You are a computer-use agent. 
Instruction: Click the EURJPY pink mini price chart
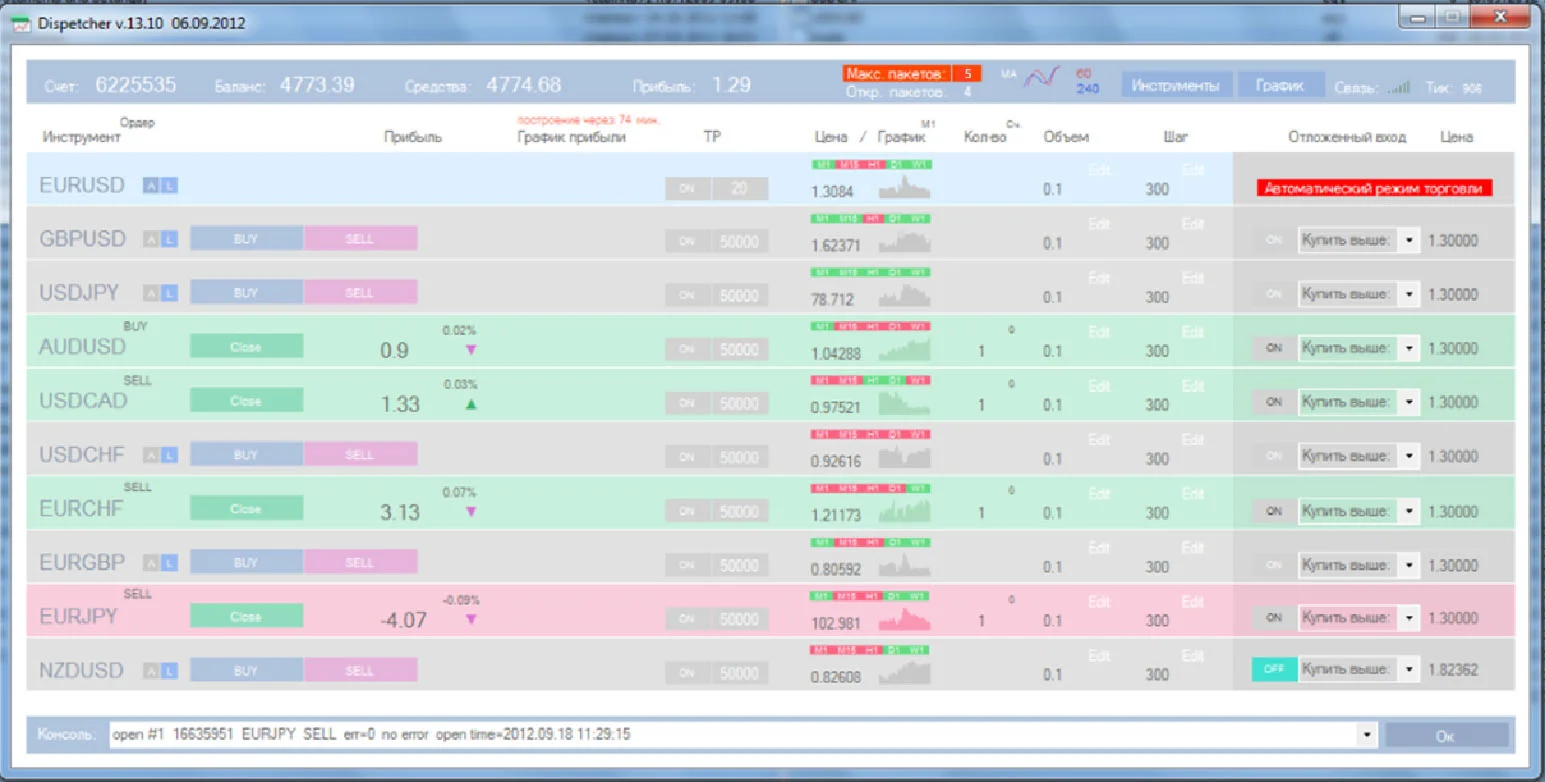tap(904, 619)
